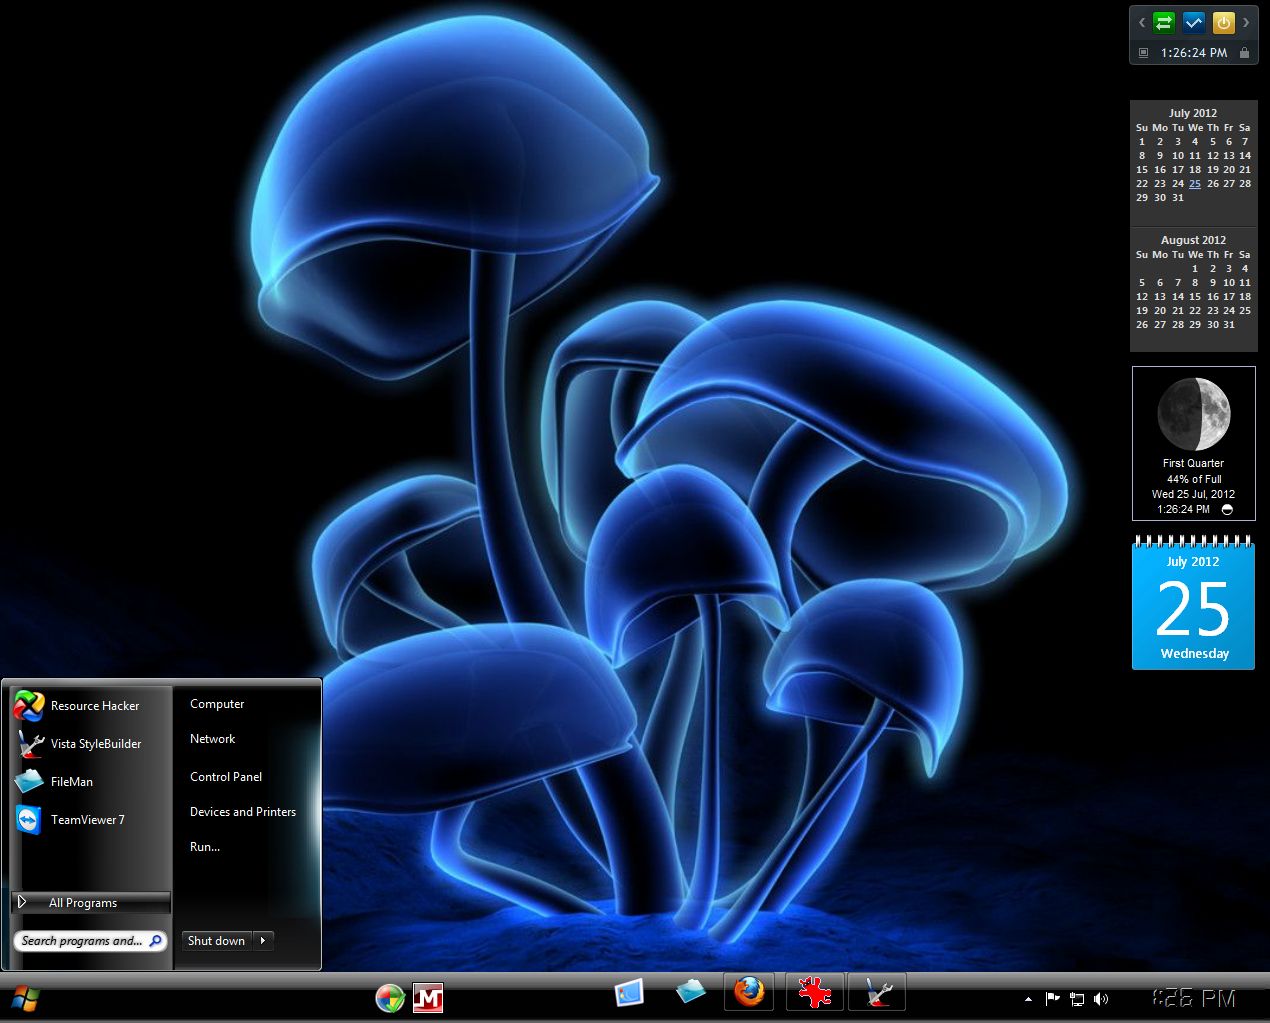The height and width of the screenshot is (1023, 1270).
Task: Click the red paint splat taskbar icon
Action: pyautogui.click(x=814, y=992)
